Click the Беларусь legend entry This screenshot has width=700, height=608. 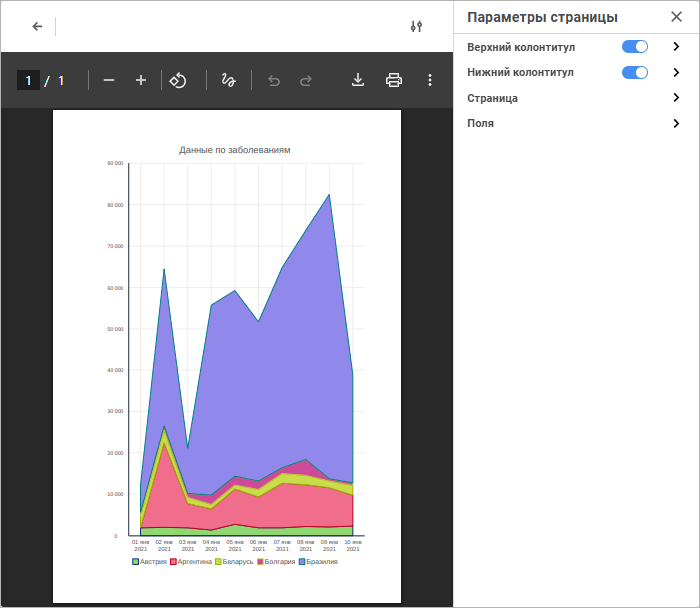coord(236,562)
